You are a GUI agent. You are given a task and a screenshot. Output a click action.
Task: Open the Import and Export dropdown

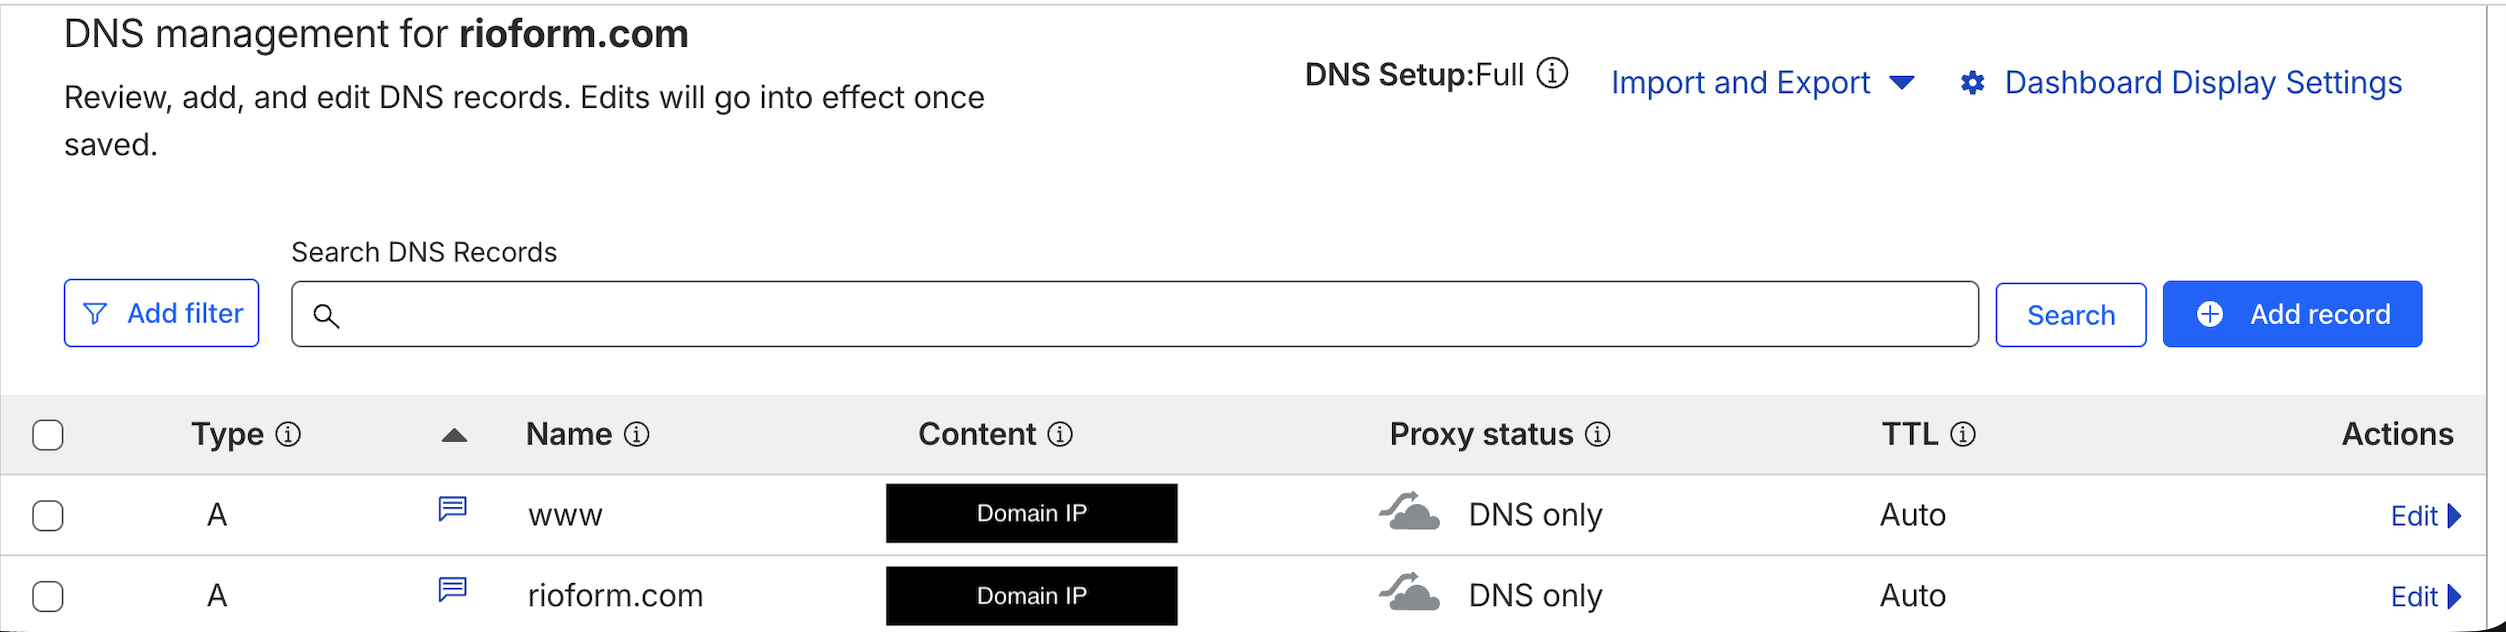click(x=1762, y=83)
